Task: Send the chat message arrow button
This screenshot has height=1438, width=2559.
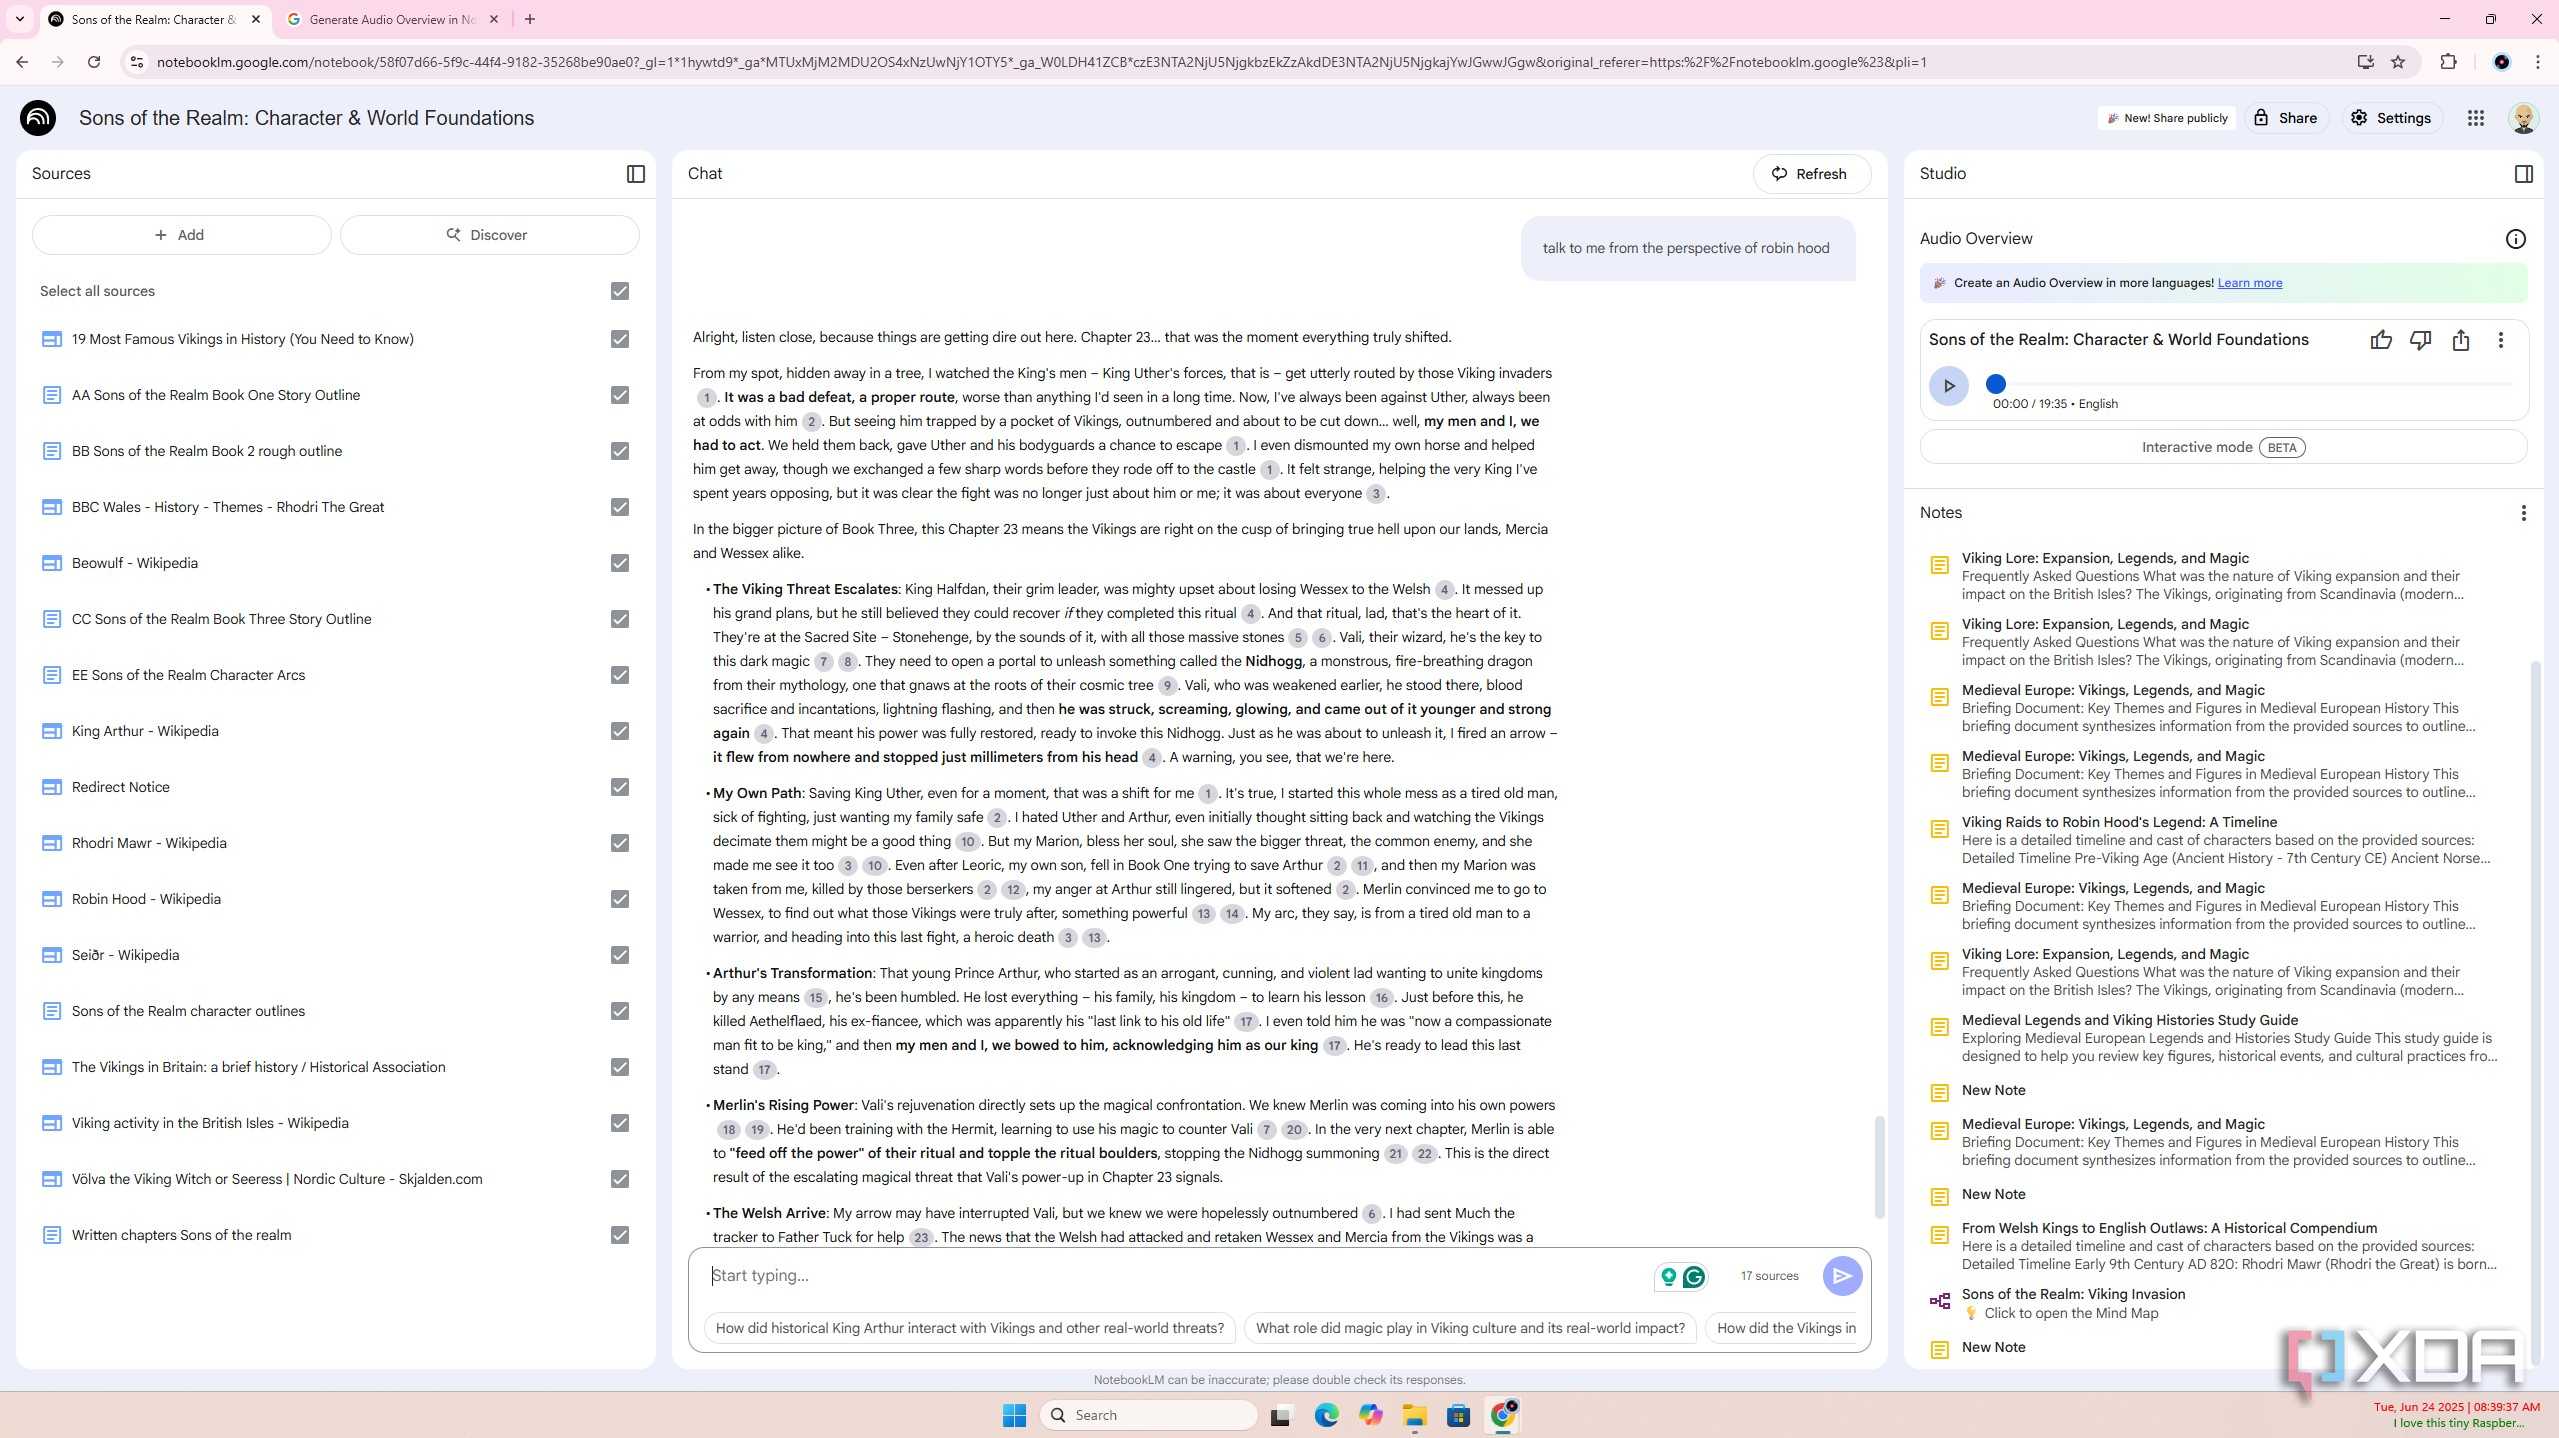Action: [1842, 1276]
